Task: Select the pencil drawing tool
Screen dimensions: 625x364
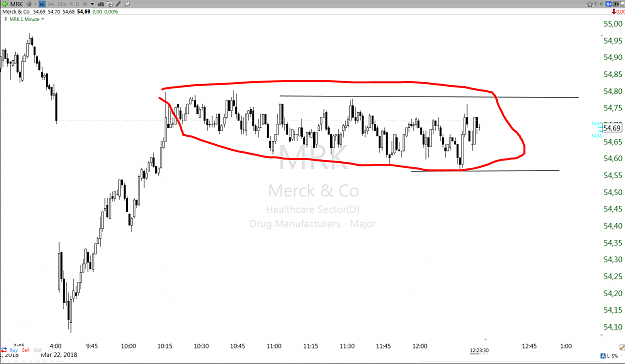Action: pos(118,4)
